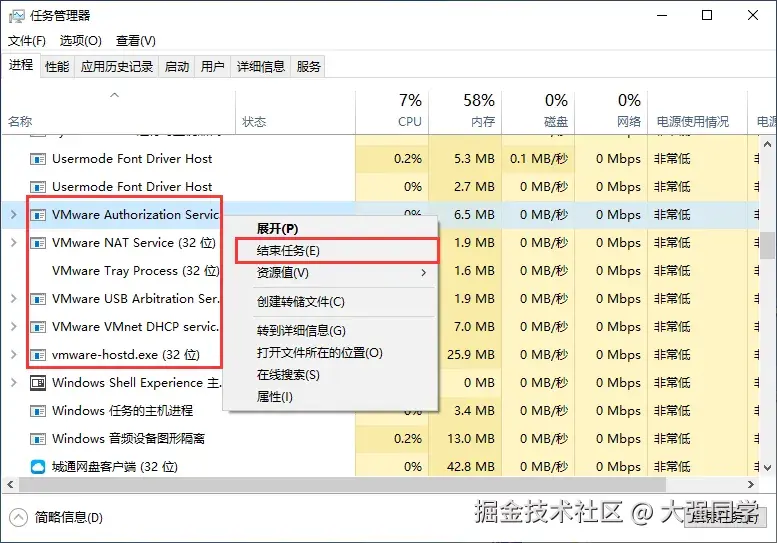Click the vmware-hostd.exe process icon
The height and width of the screenshot is (543, 777).
[38, 355]
